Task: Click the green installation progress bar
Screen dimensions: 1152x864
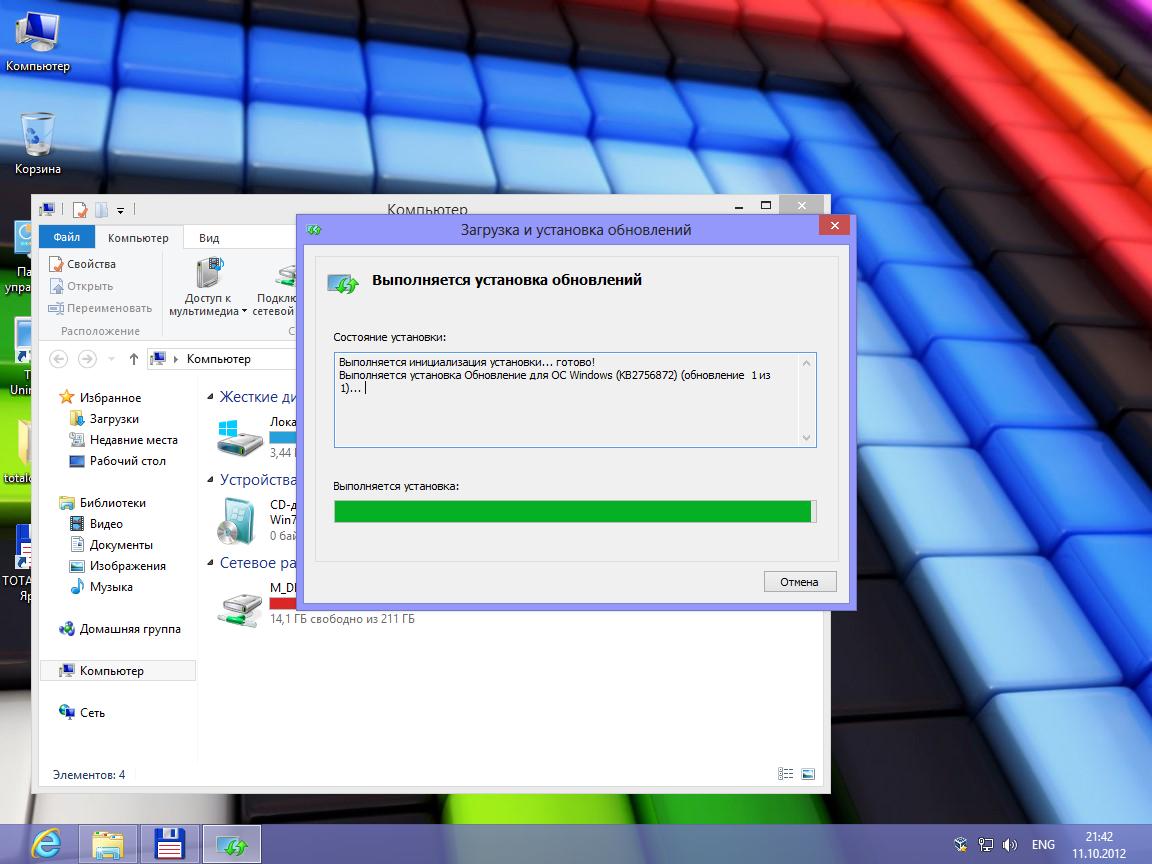Action: 574,511
